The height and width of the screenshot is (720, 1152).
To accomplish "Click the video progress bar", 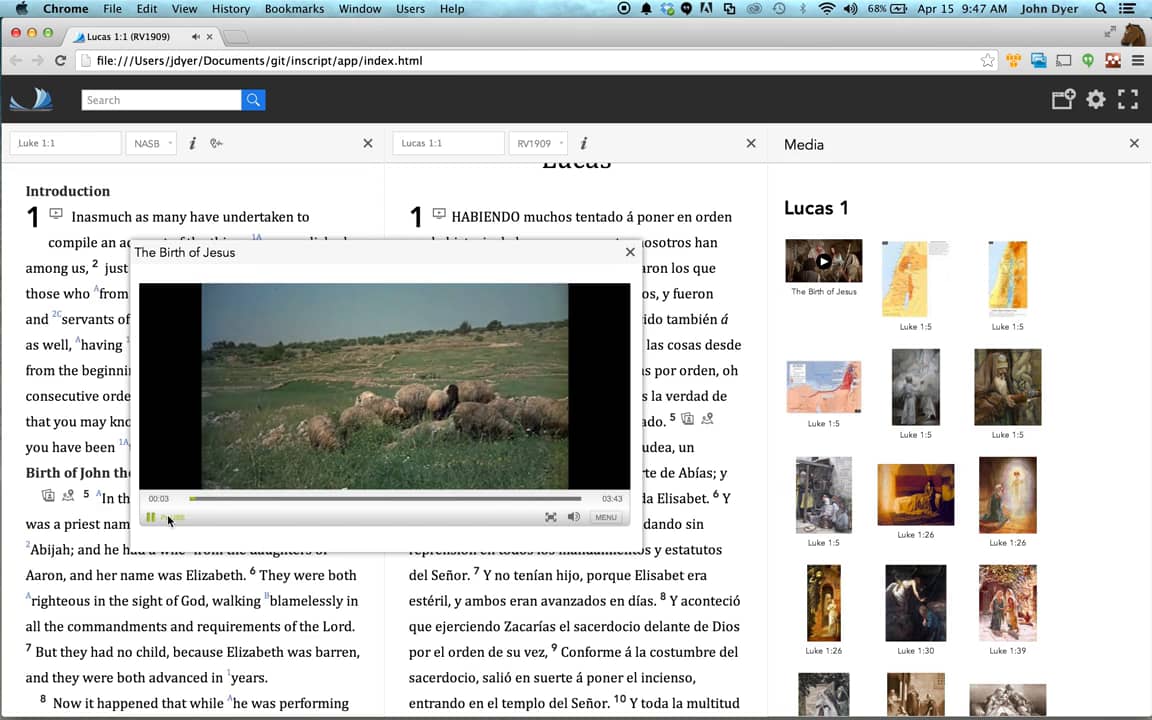I will click(385, 499).
